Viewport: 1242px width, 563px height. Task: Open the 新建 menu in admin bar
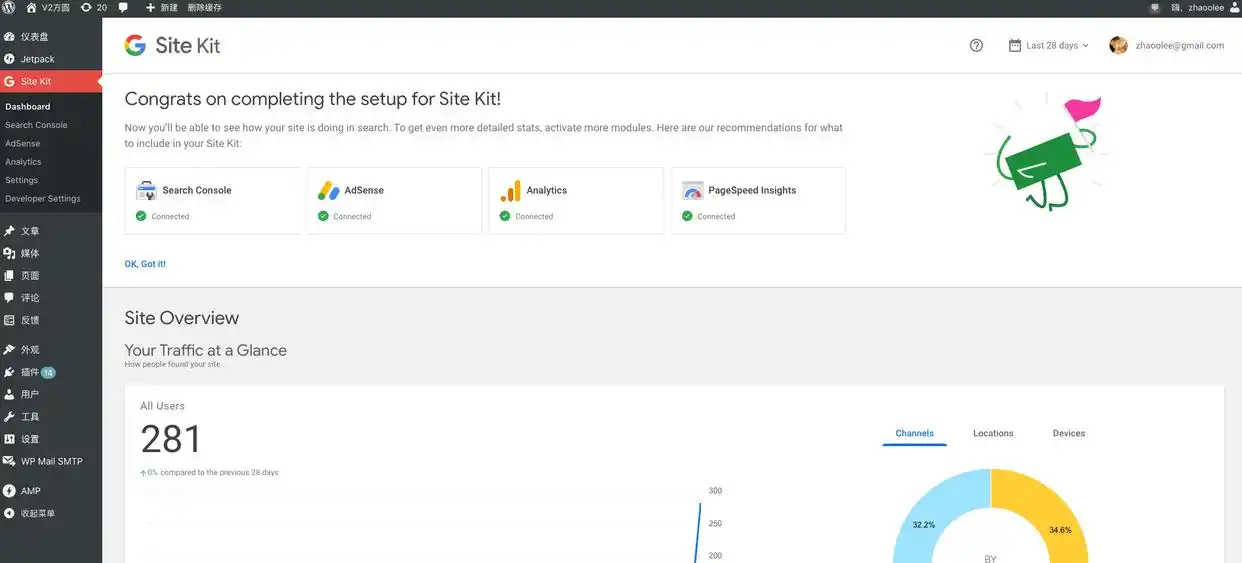click(x=161, y=8)
